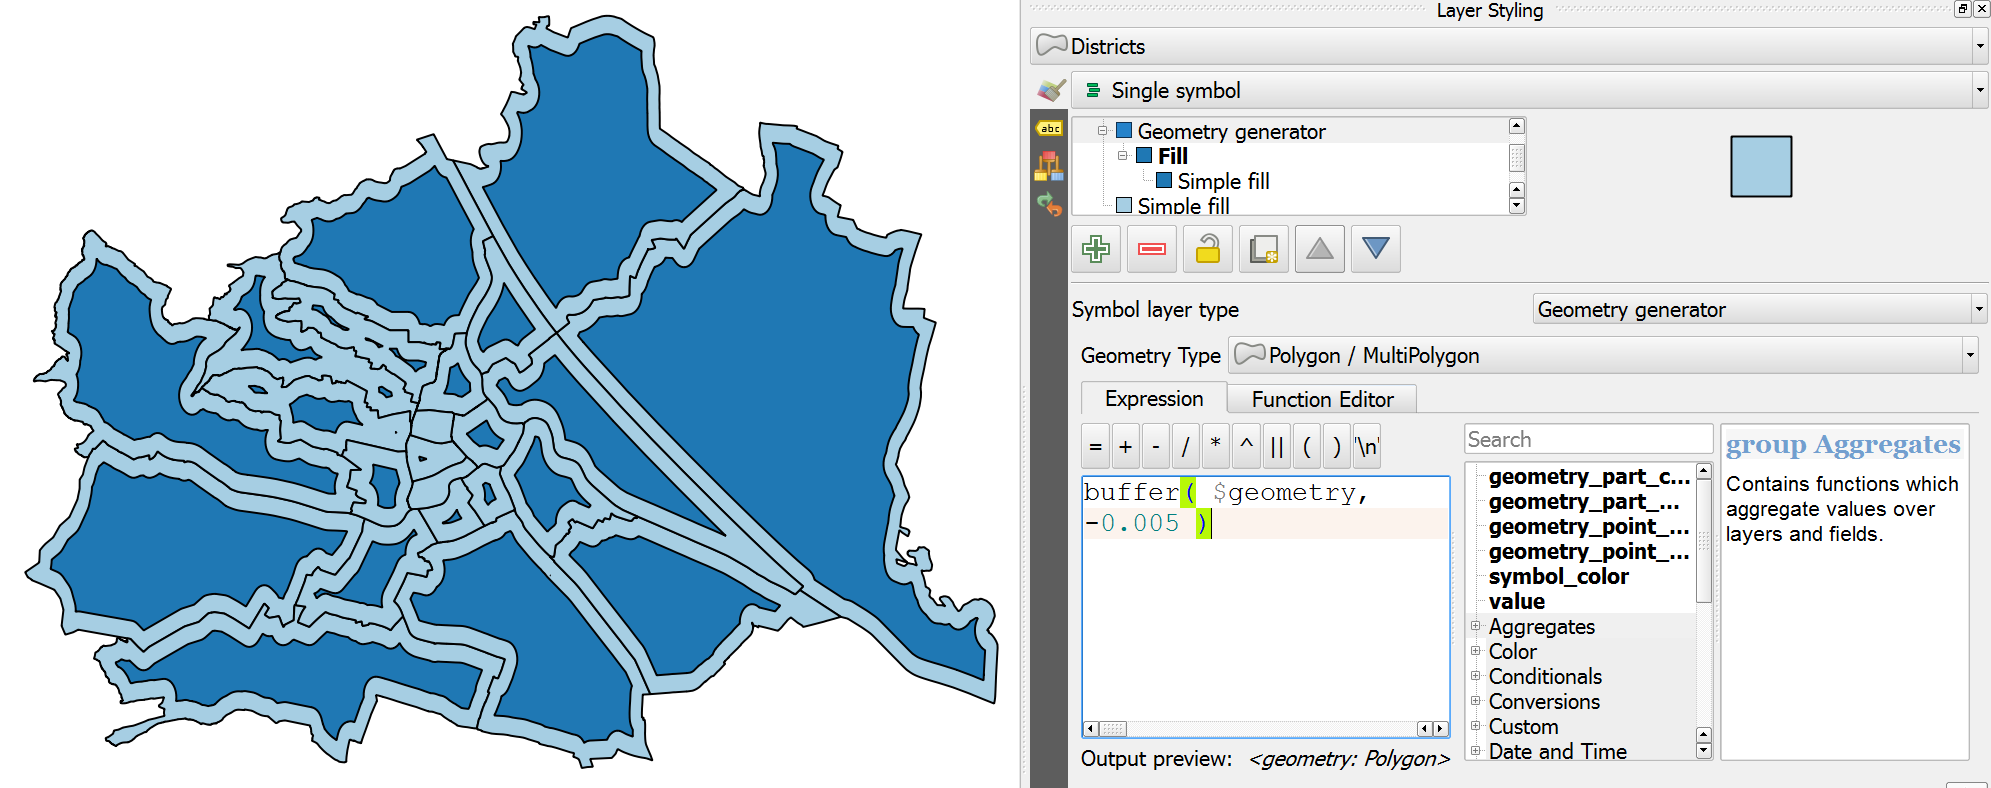Open the Symbol layer type dropdown

pyautogui.click(x=1759, y=310)
